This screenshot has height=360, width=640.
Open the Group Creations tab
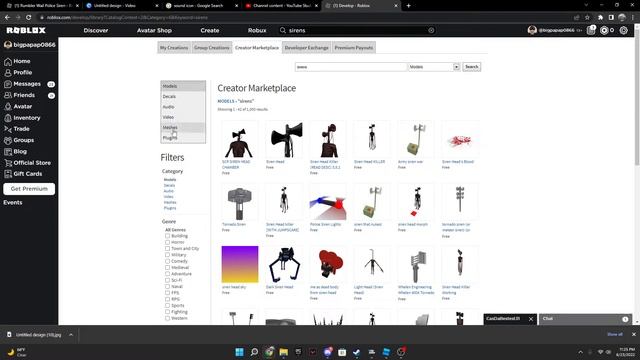[x=211, y=47]
